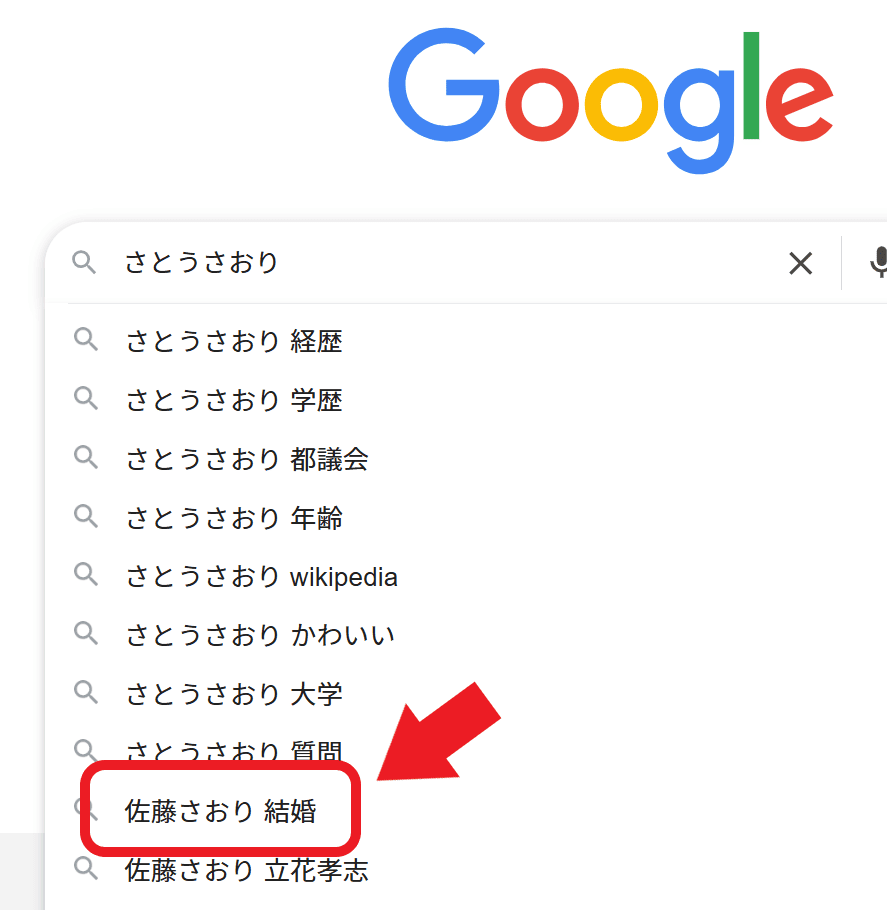Click the magnifier icon inside the search box

(x=85, y=264)
